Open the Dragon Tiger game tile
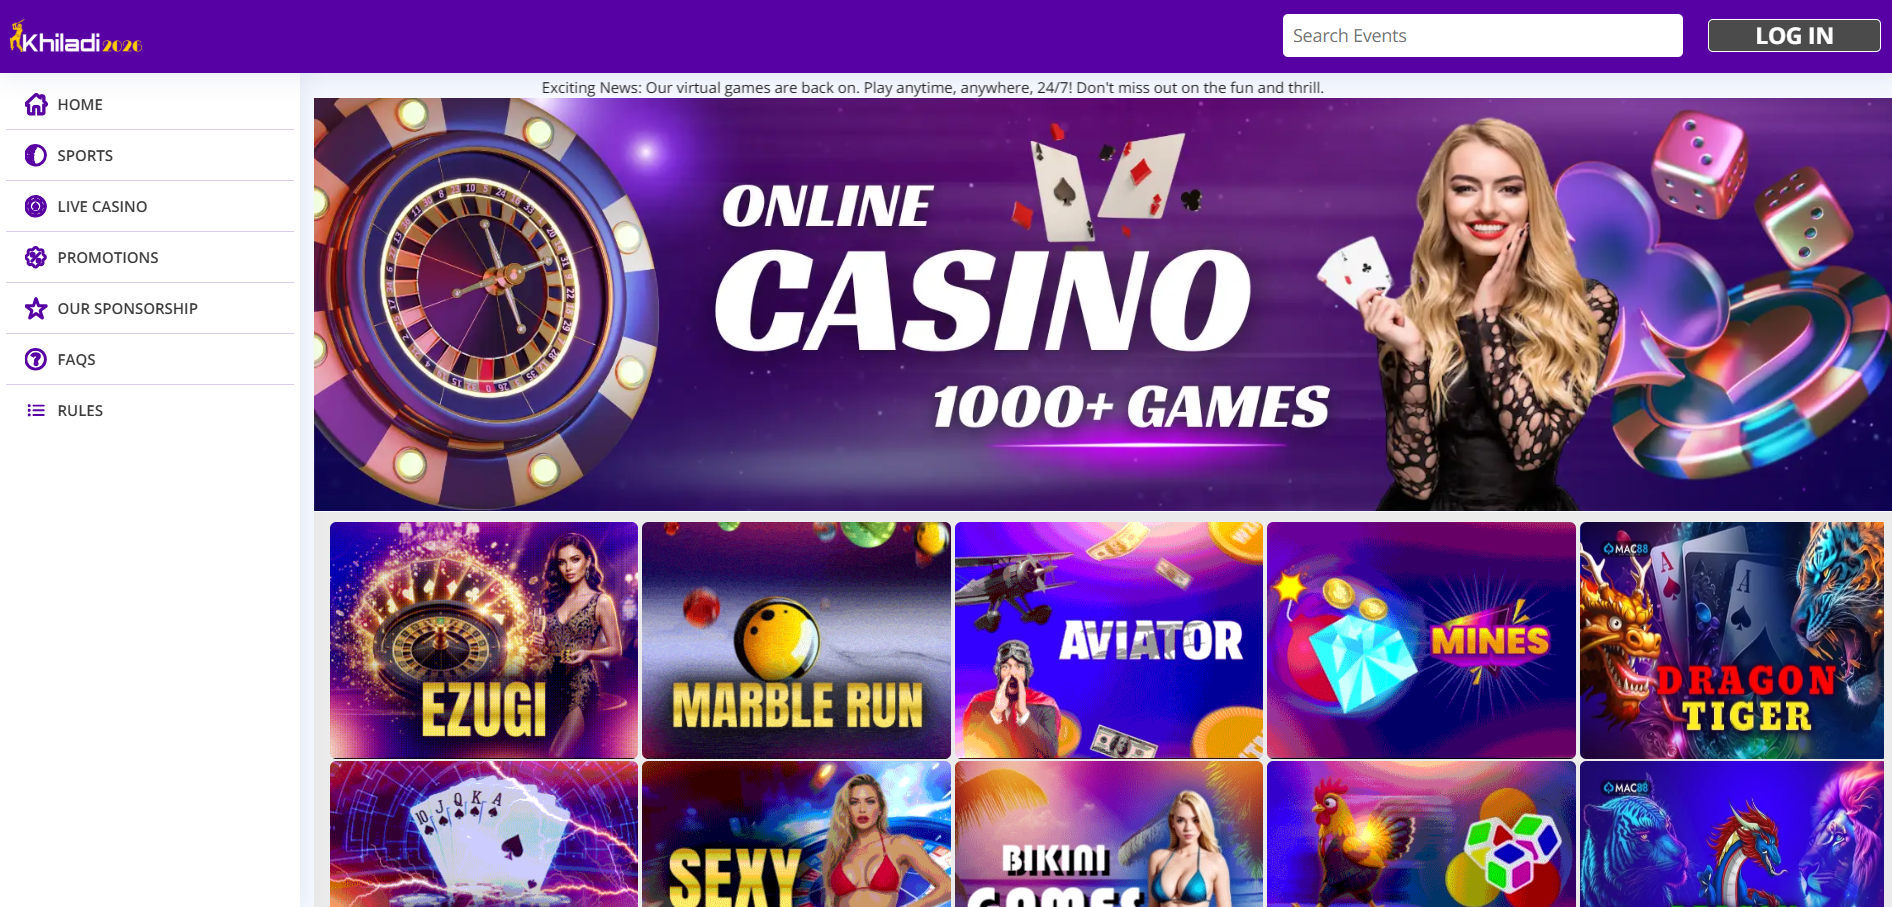This screenshot has height=907, width=1892. 1732,640
